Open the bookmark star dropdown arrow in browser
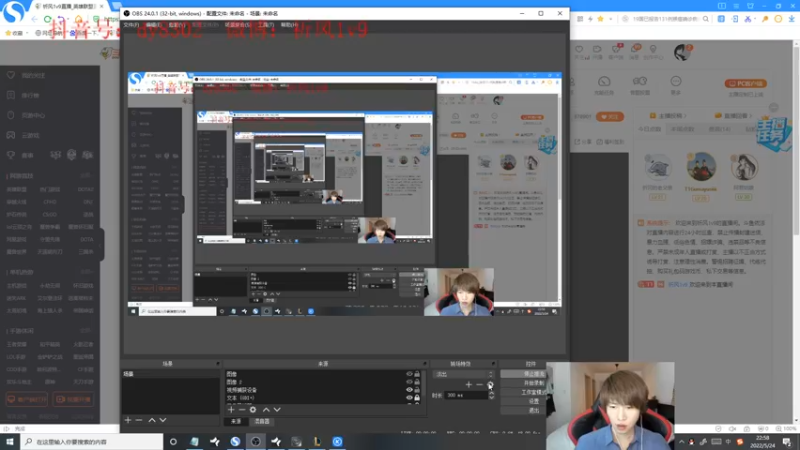Image resolution: width=800 pixels, height=450 pixels. tap(611, 19)
